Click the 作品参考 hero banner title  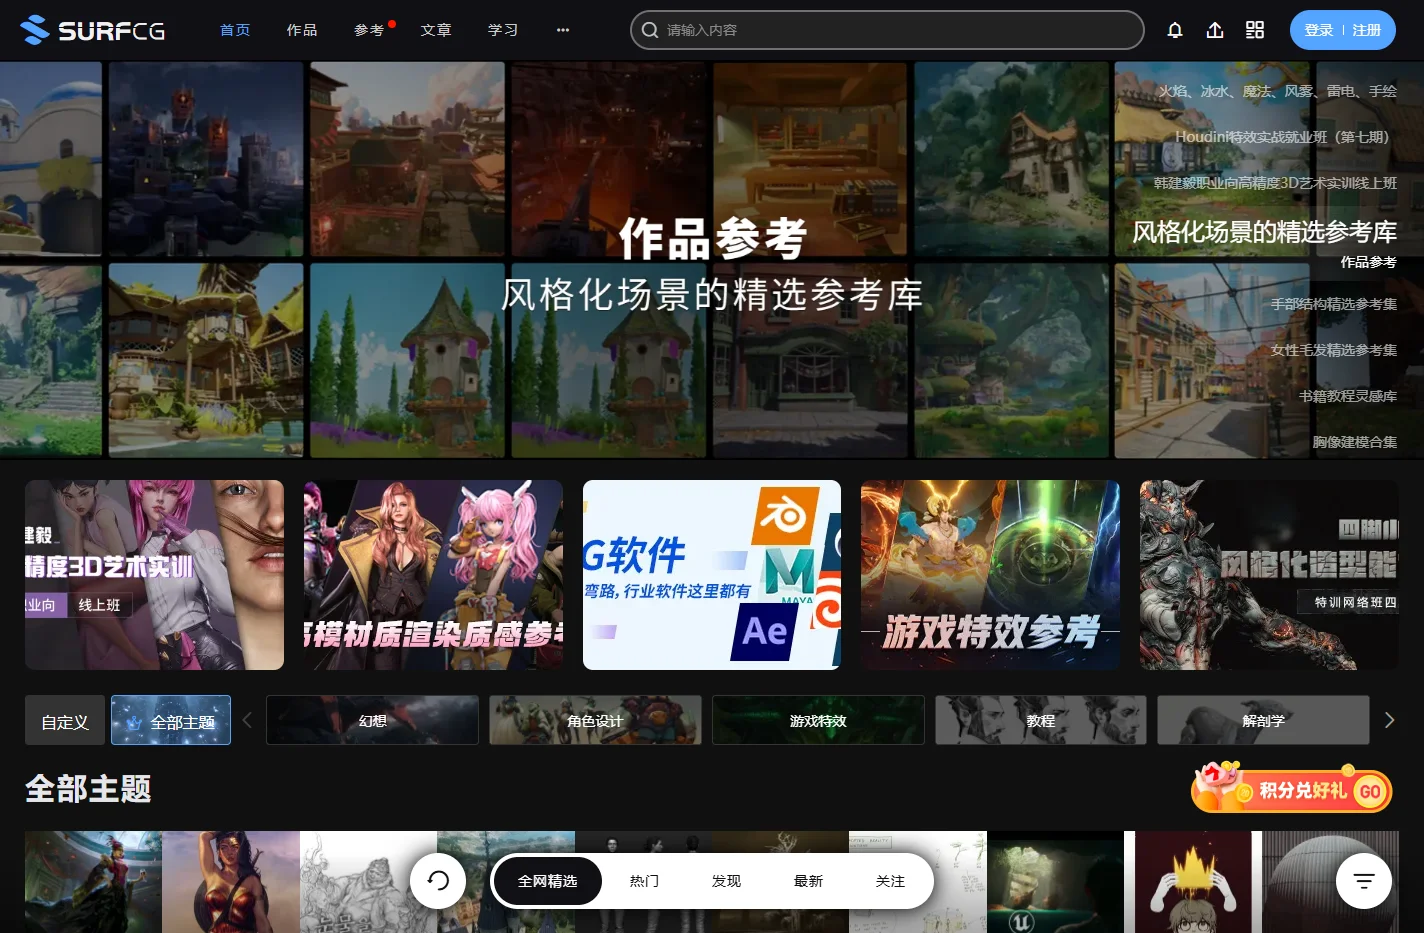coord(712,238)
